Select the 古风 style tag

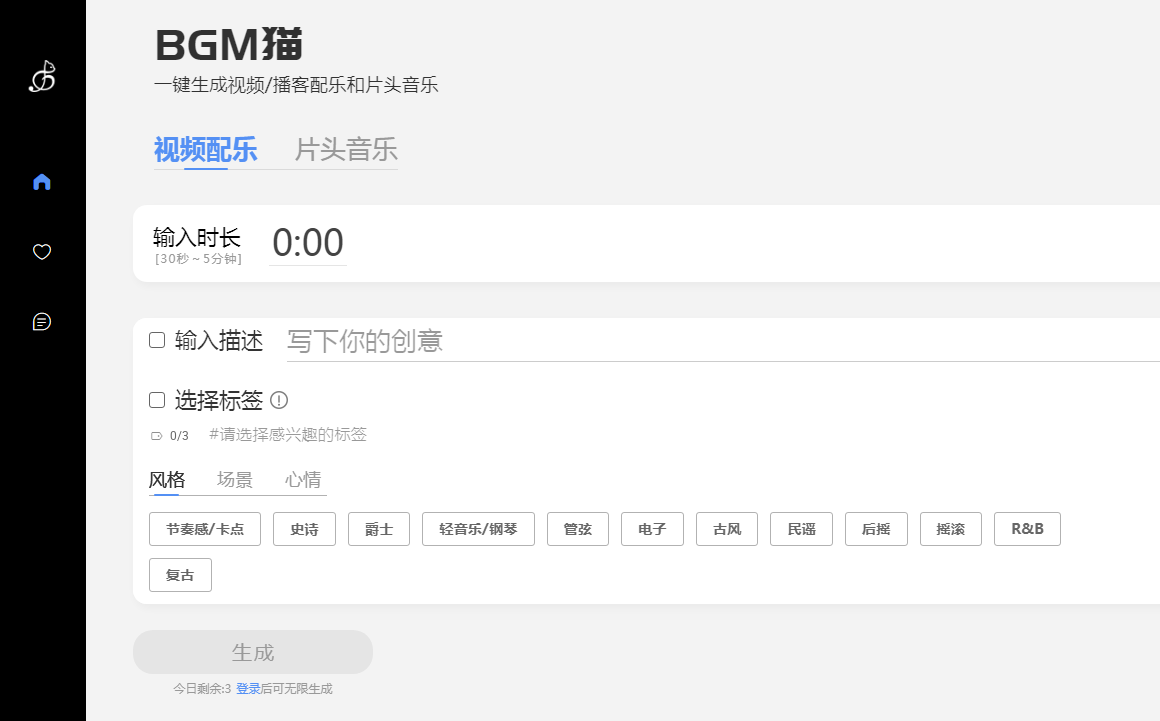[x=726, y=529]
